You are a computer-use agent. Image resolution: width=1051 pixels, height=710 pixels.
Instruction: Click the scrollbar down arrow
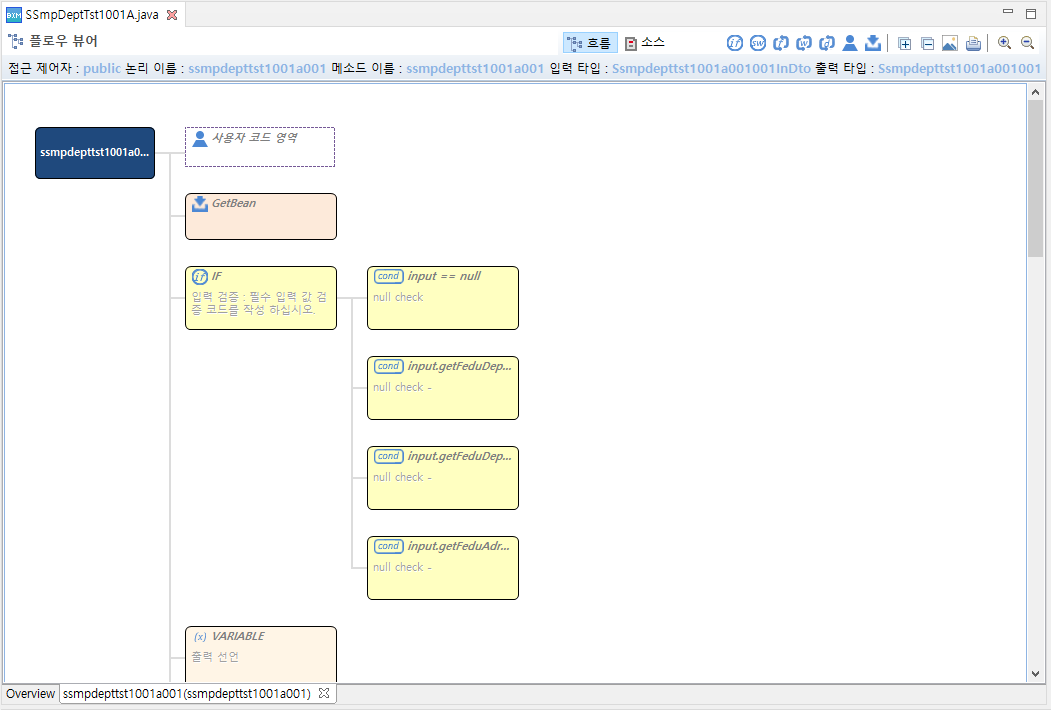coord(1036,674)
